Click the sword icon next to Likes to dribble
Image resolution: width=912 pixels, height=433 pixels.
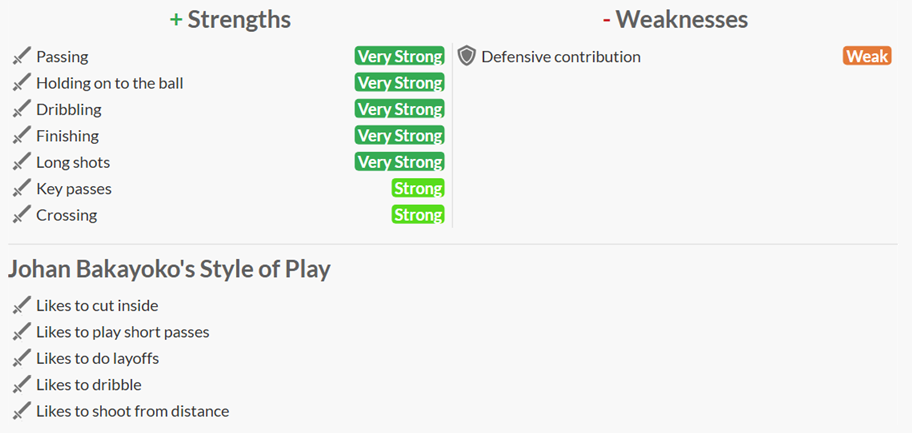[x=22, y=385]
